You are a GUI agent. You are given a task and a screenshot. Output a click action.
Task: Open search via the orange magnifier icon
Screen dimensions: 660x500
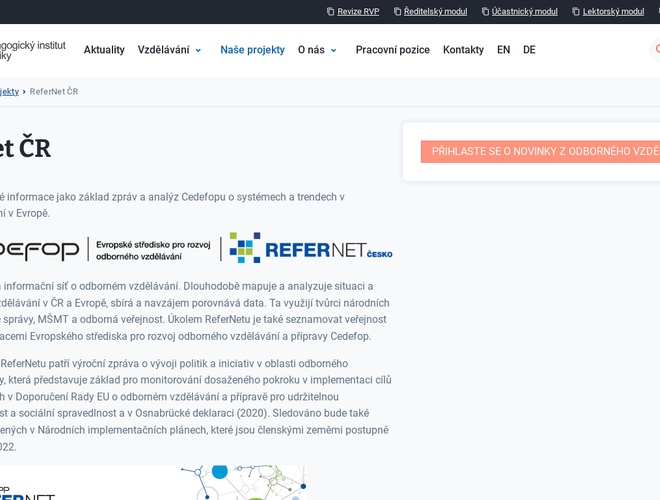[655, 50]
